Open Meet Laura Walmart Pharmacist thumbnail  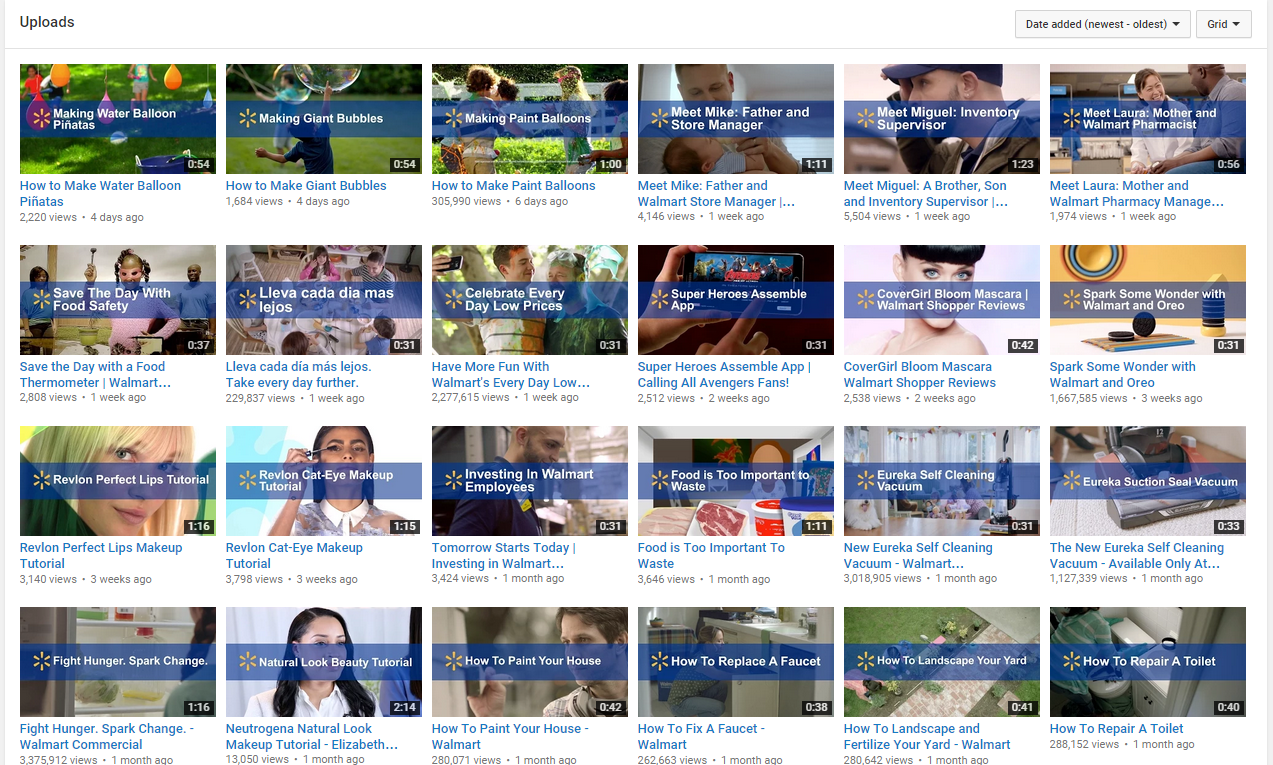[x=1148, y=119]
